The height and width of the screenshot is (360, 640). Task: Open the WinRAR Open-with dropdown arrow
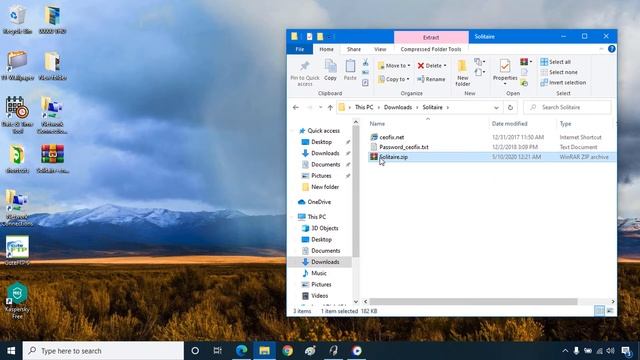(x=531, y=62)
